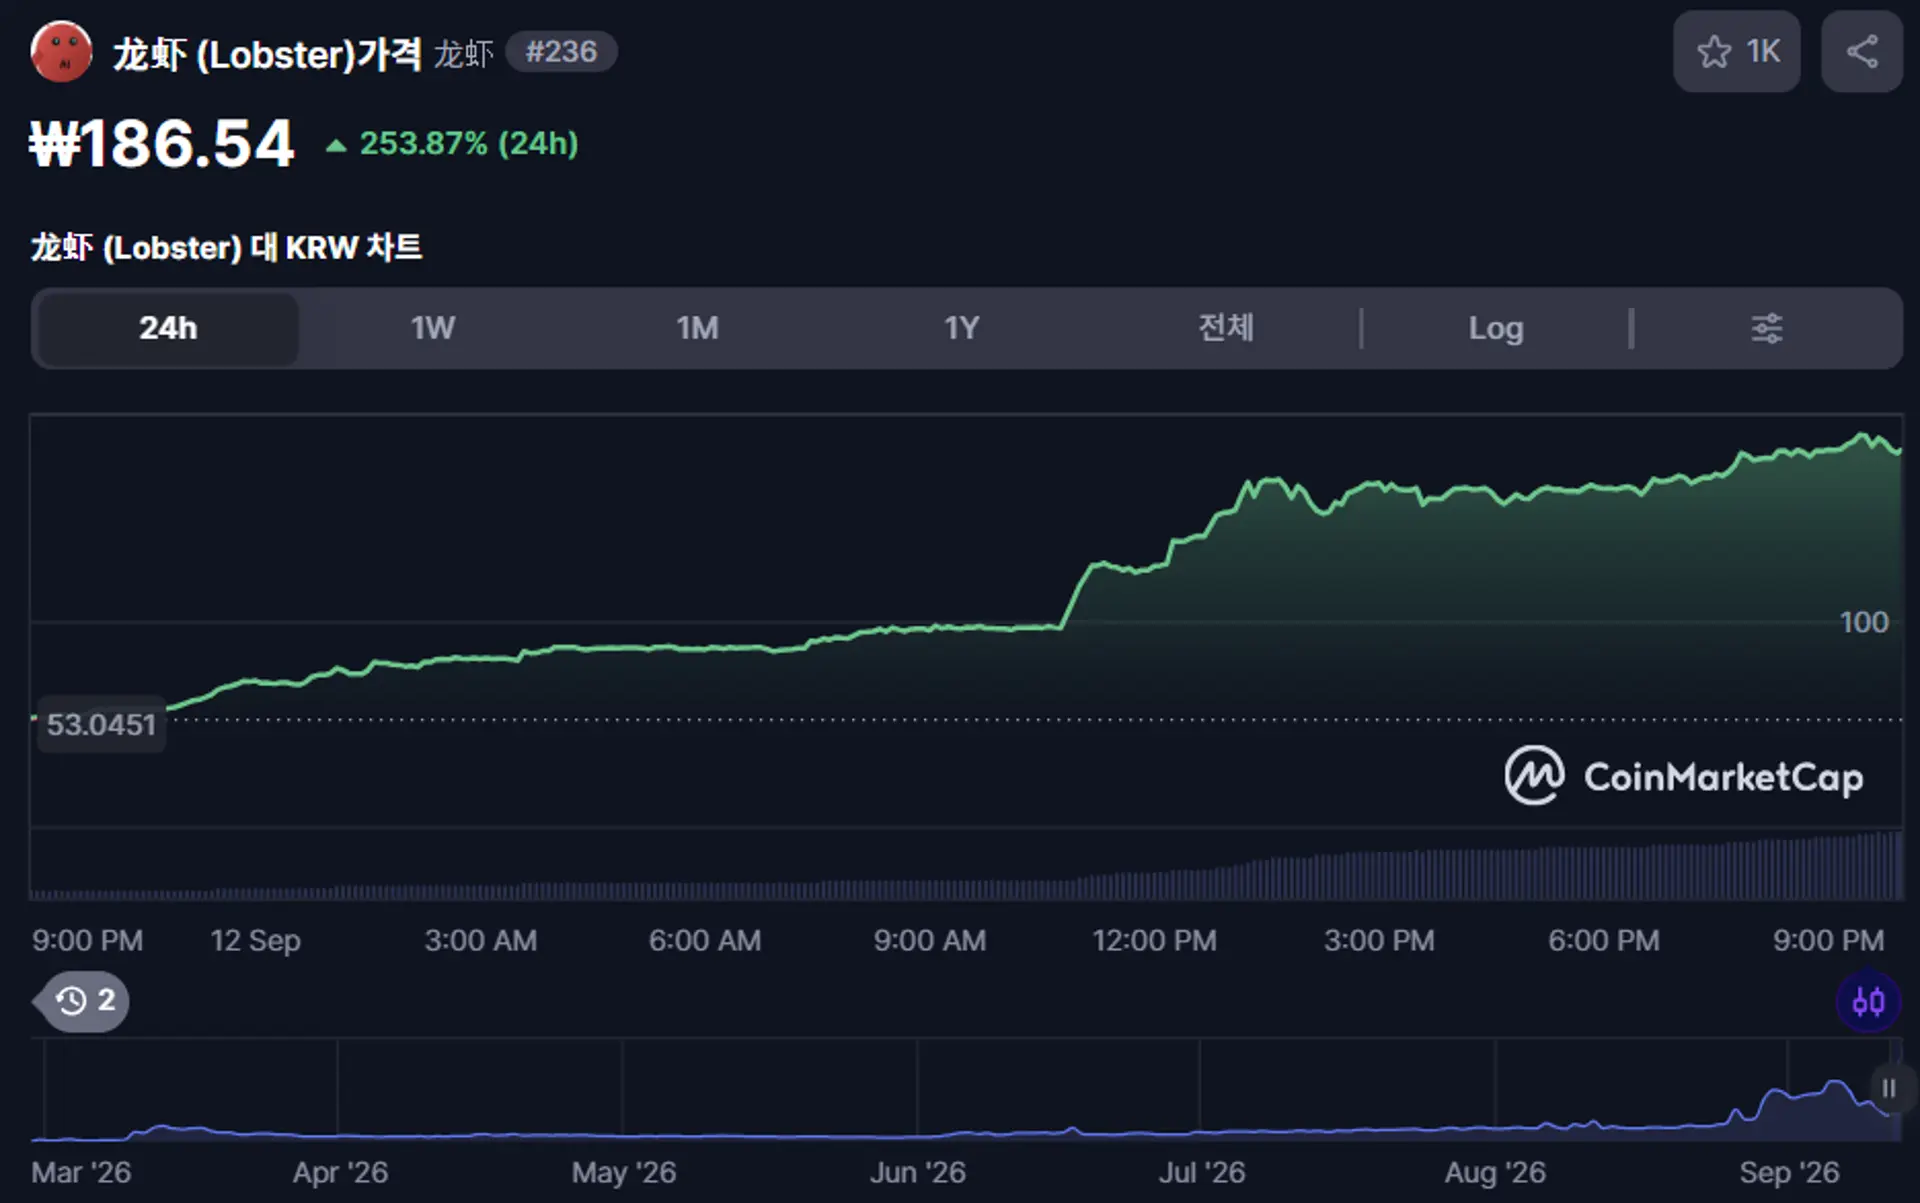Click the green price-up triangle
The width and height of the screenshot is (1920, 1203).
click(x=336, y=146)
